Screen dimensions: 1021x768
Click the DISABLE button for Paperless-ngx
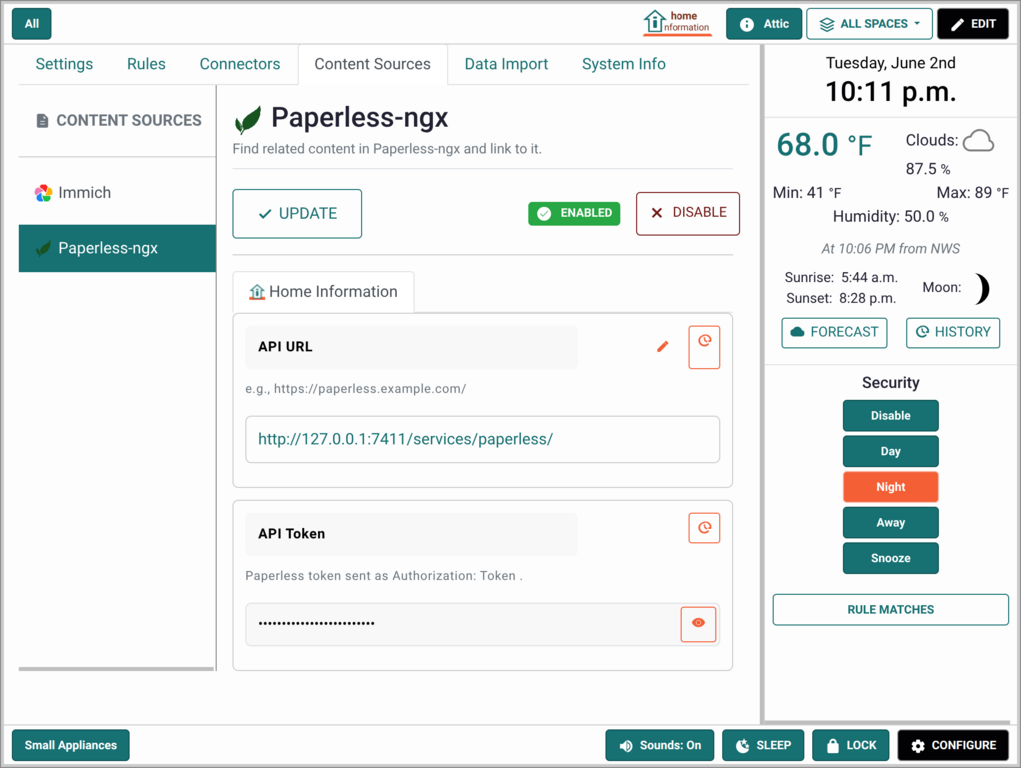(688, 214)
